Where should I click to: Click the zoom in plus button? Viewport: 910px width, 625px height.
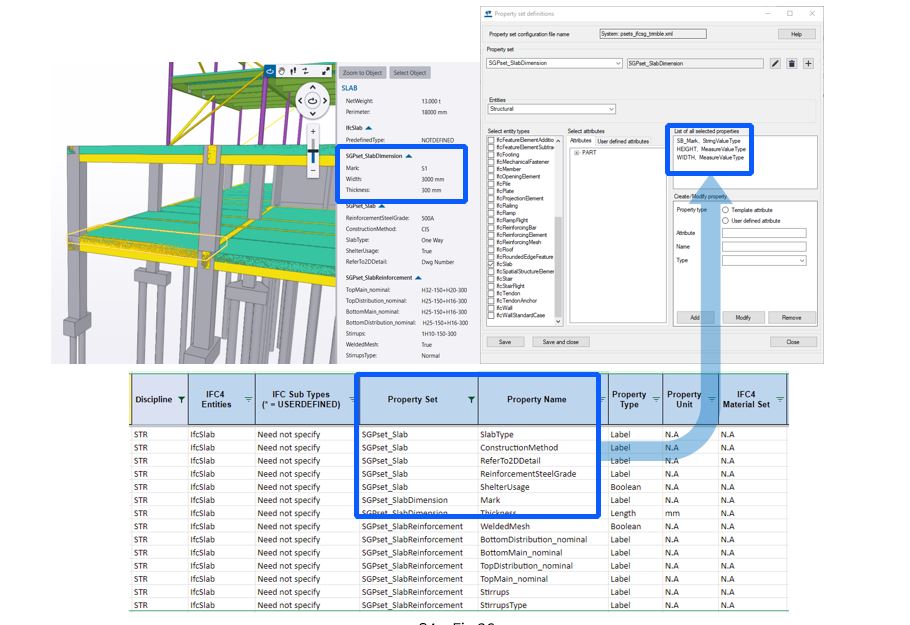pyautogui.click(x=313, y=131)
